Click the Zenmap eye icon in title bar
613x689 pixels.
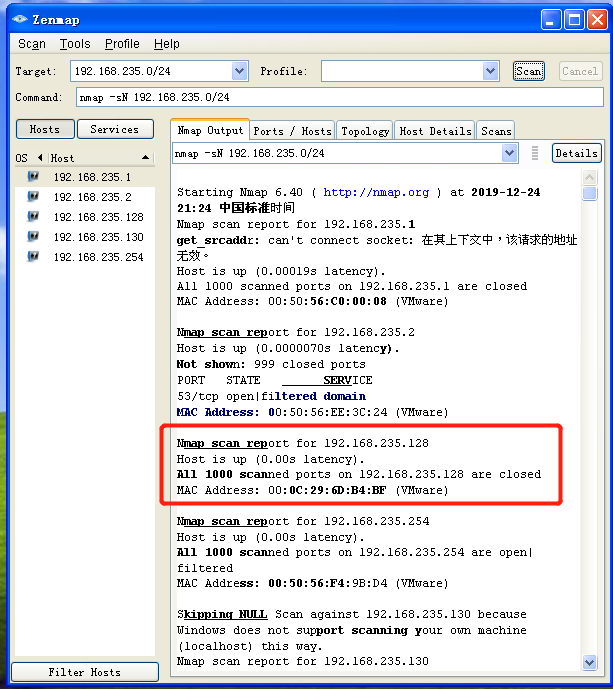pyautogui.click(x=20, y=19)
